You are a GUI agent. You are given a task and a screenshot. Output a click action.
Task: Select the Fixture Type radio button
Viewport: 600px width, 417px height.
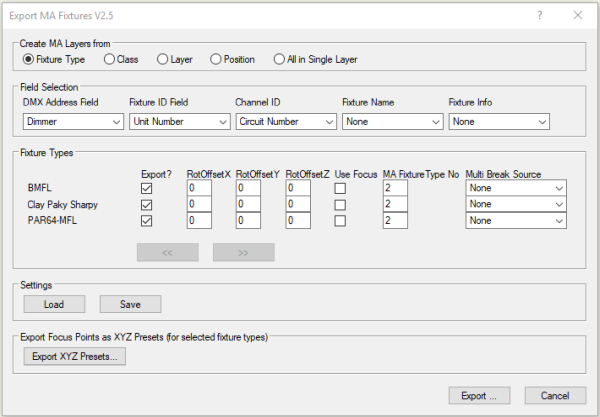29,60
